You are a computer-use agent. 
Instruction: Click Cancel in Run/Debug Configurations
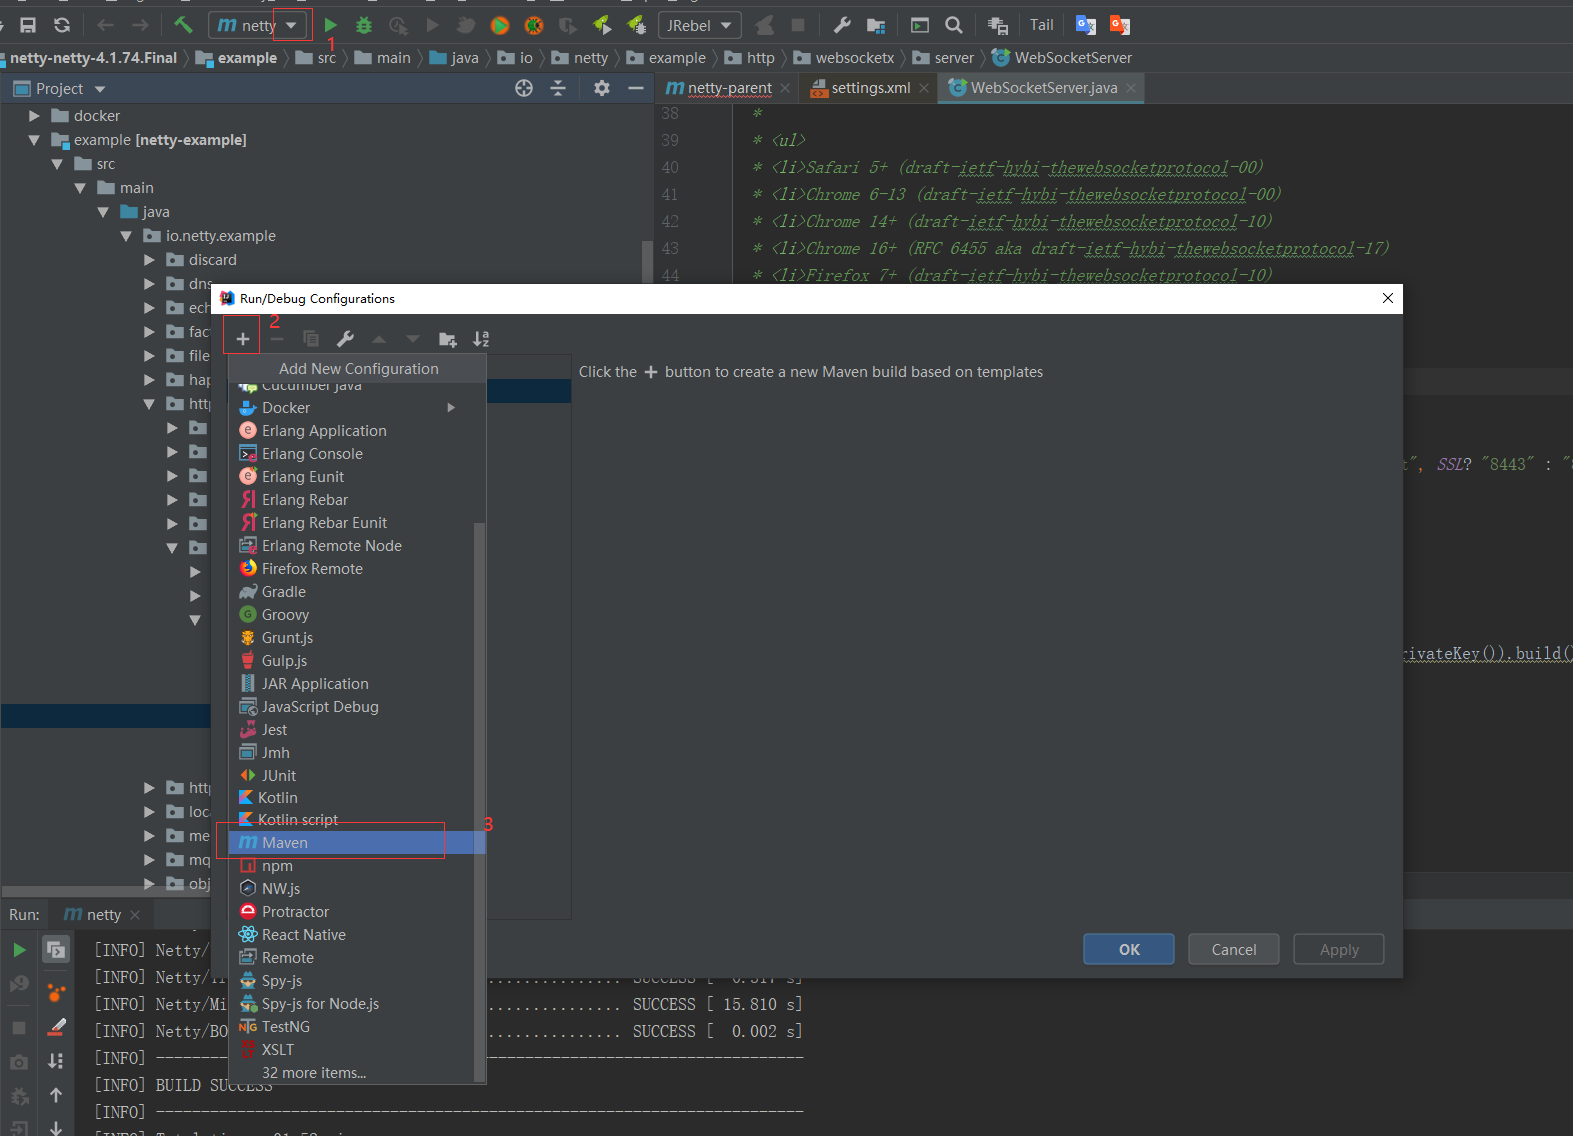click(1234, 950)
